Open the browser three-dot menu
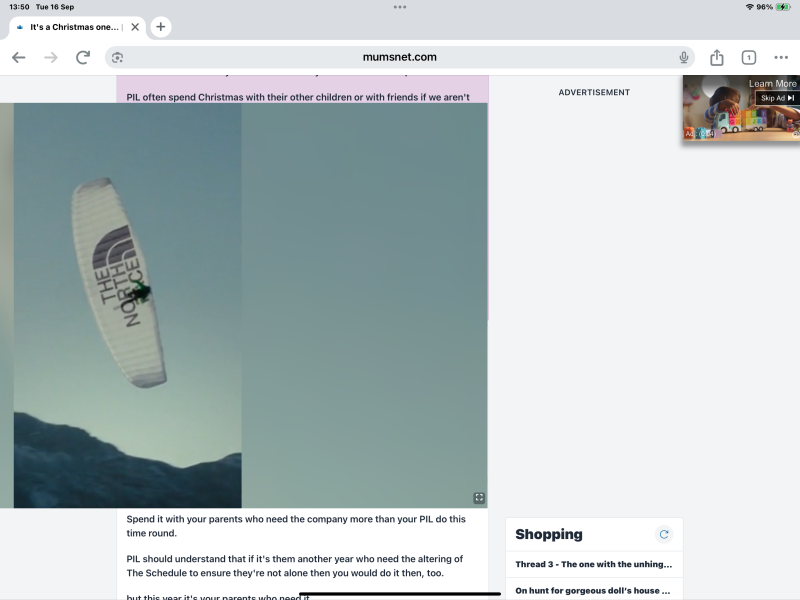 pos(781,58)
